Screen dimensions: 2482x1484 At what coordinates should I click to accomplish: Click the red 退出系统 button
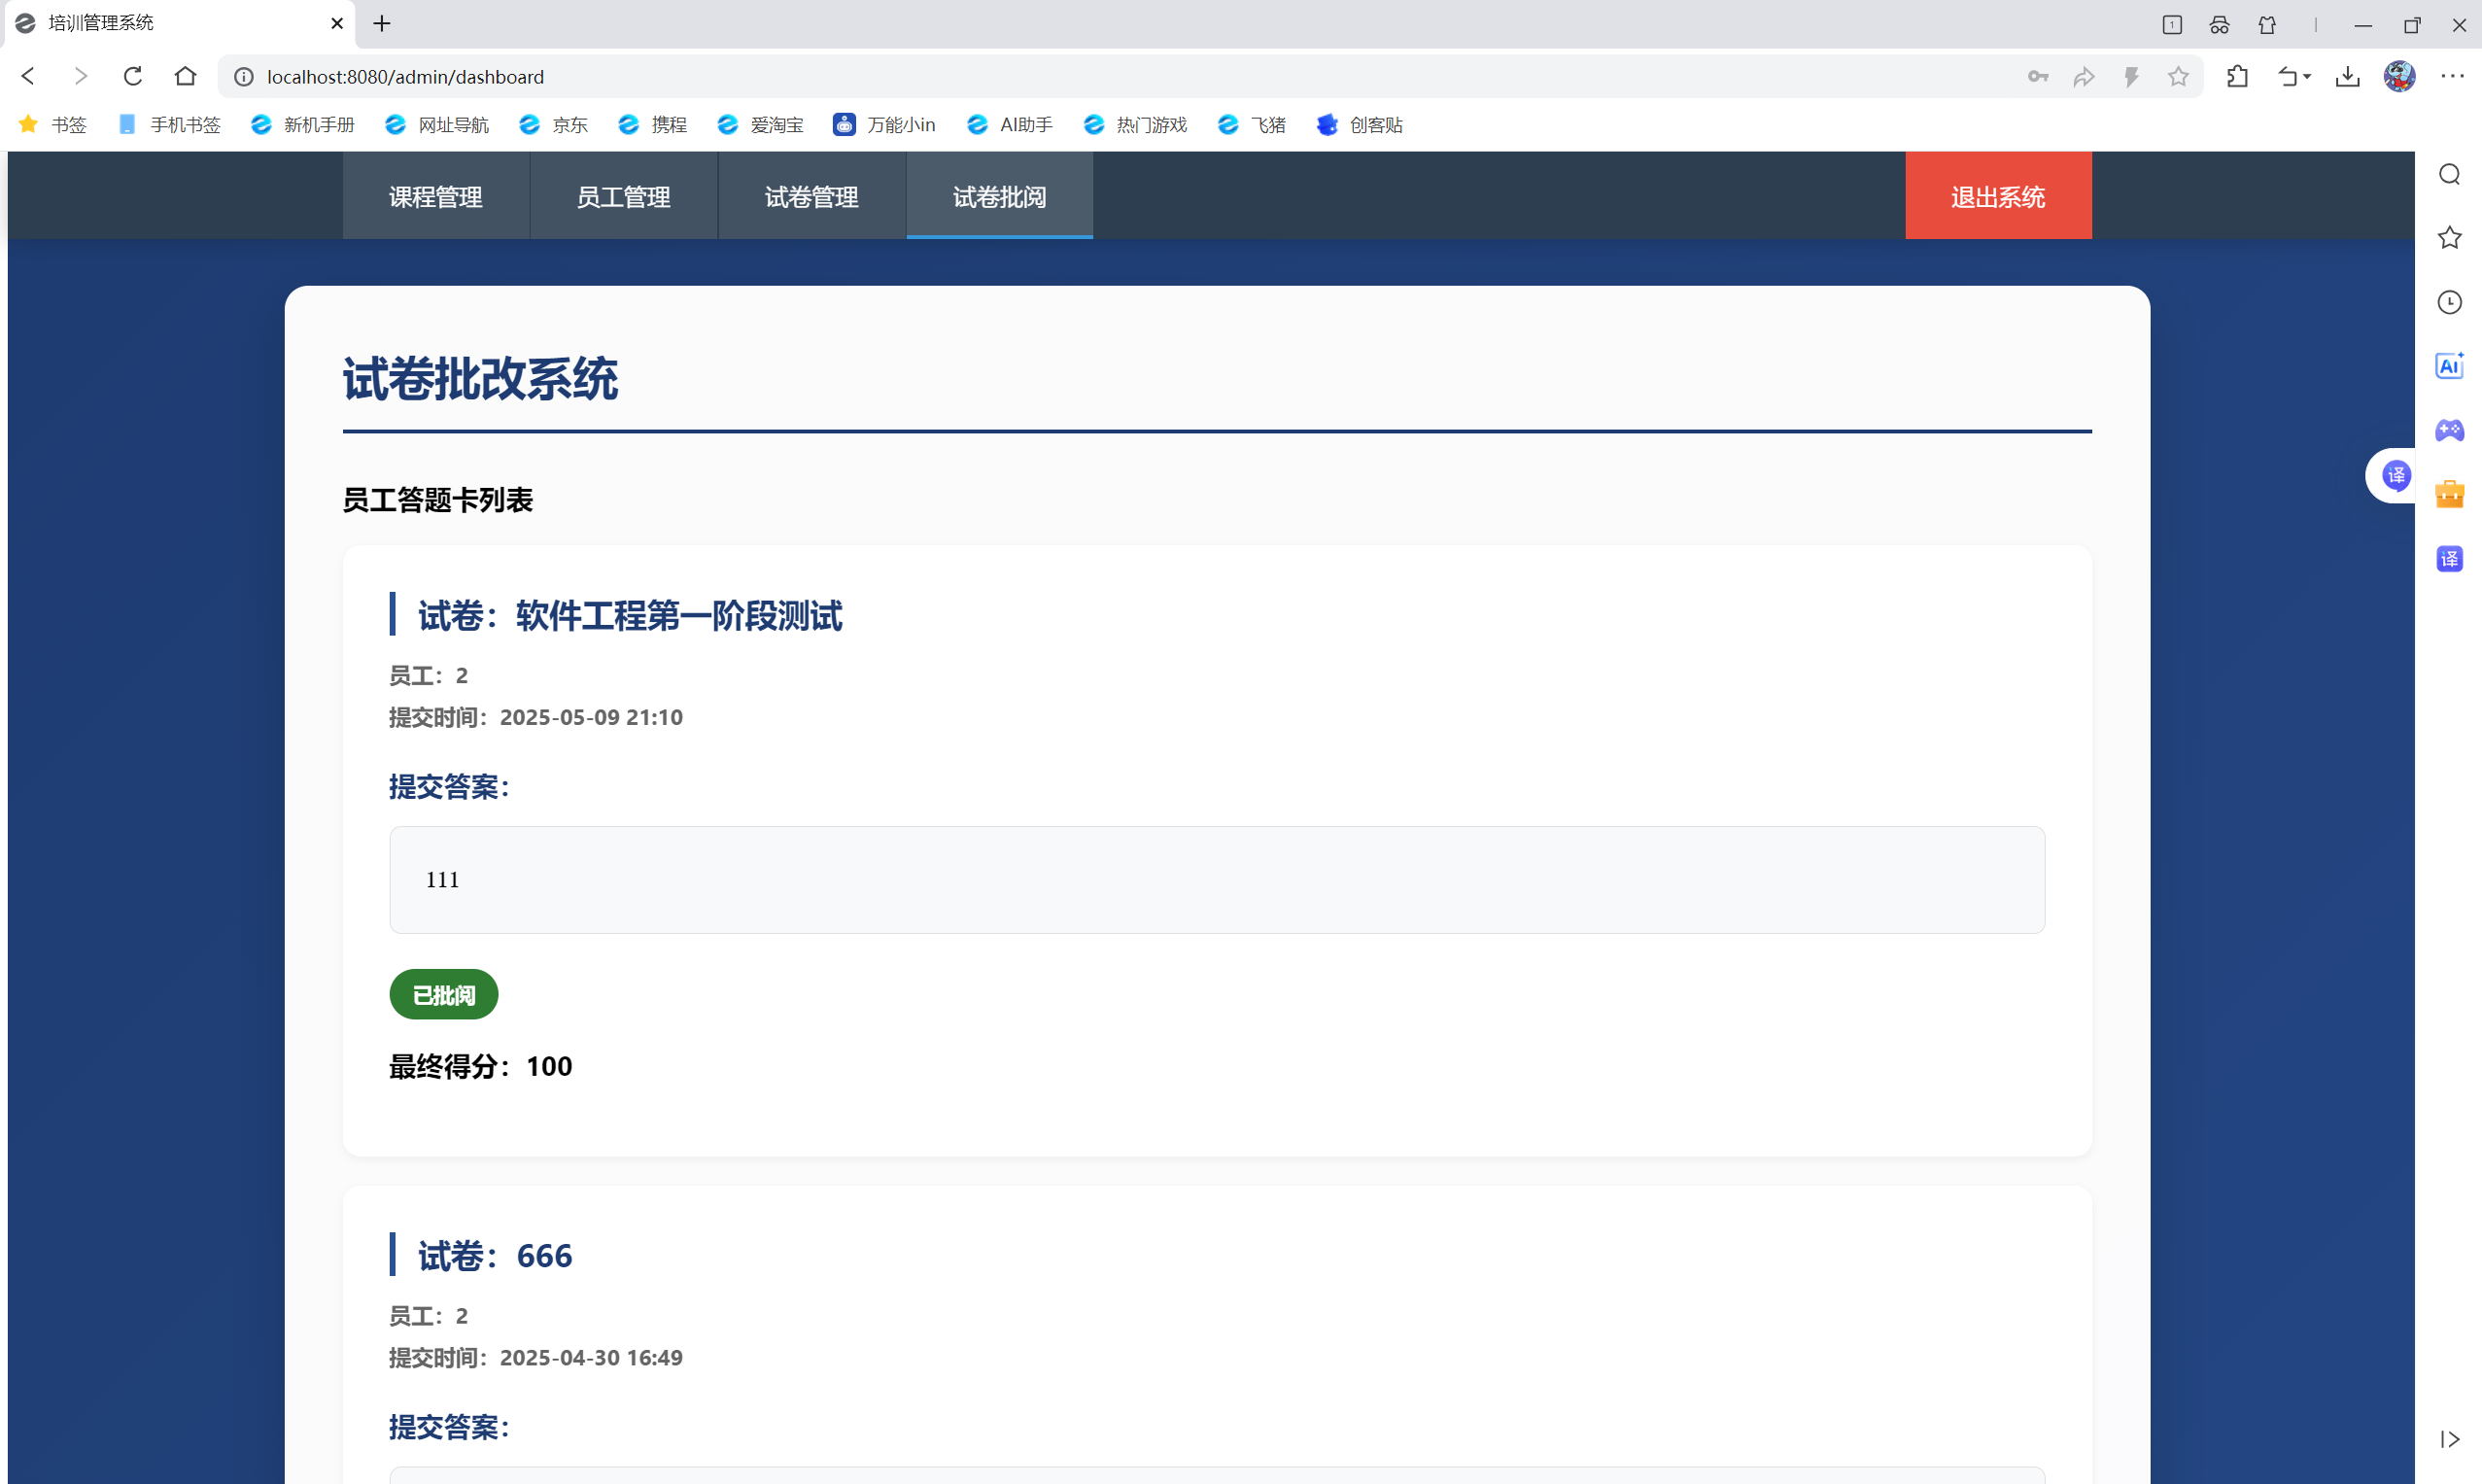pyautogui.click(x=1997, y=197)
